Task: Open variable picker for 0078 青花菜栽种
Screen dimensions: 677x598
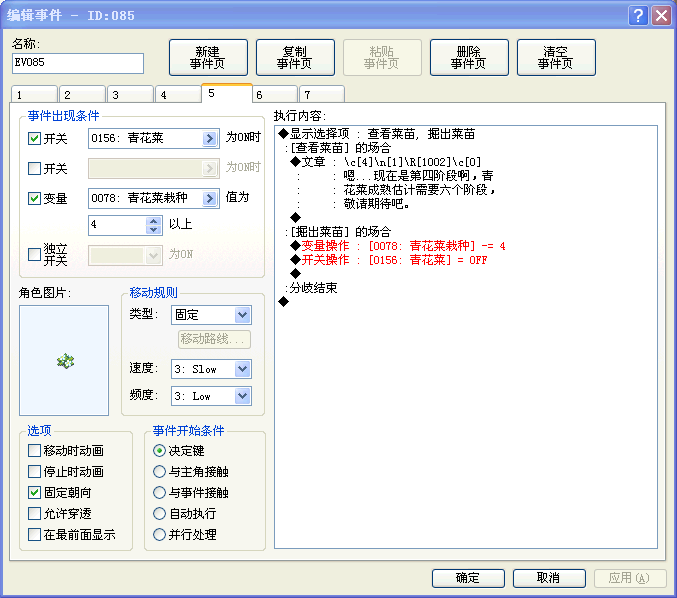Action: click(x=209, y=198)
